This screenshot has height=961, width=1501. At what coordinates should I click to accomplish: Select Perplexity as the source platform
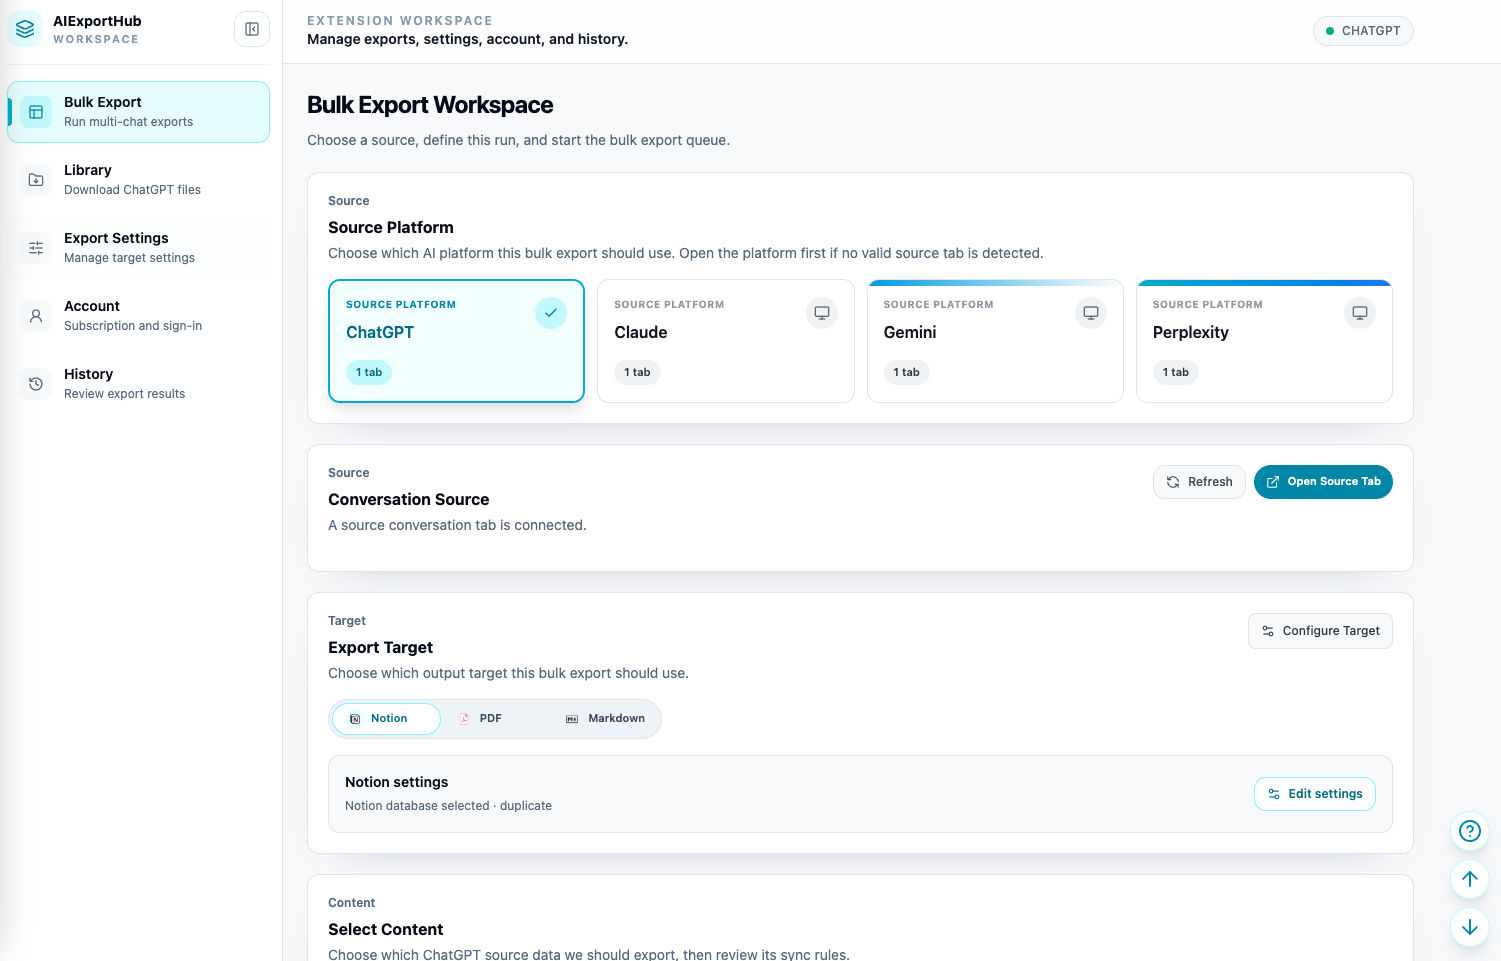[x=1264, y=341]
